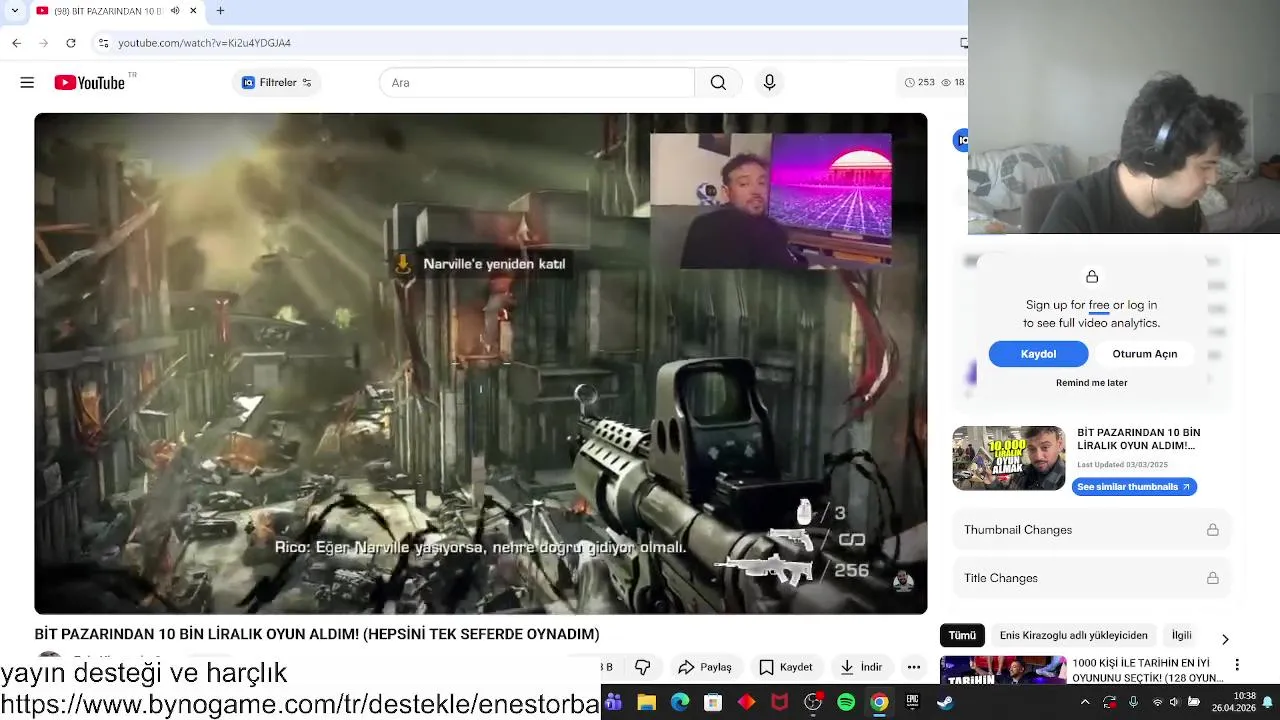Open a new tab with plus button

(x=220, y=11)
